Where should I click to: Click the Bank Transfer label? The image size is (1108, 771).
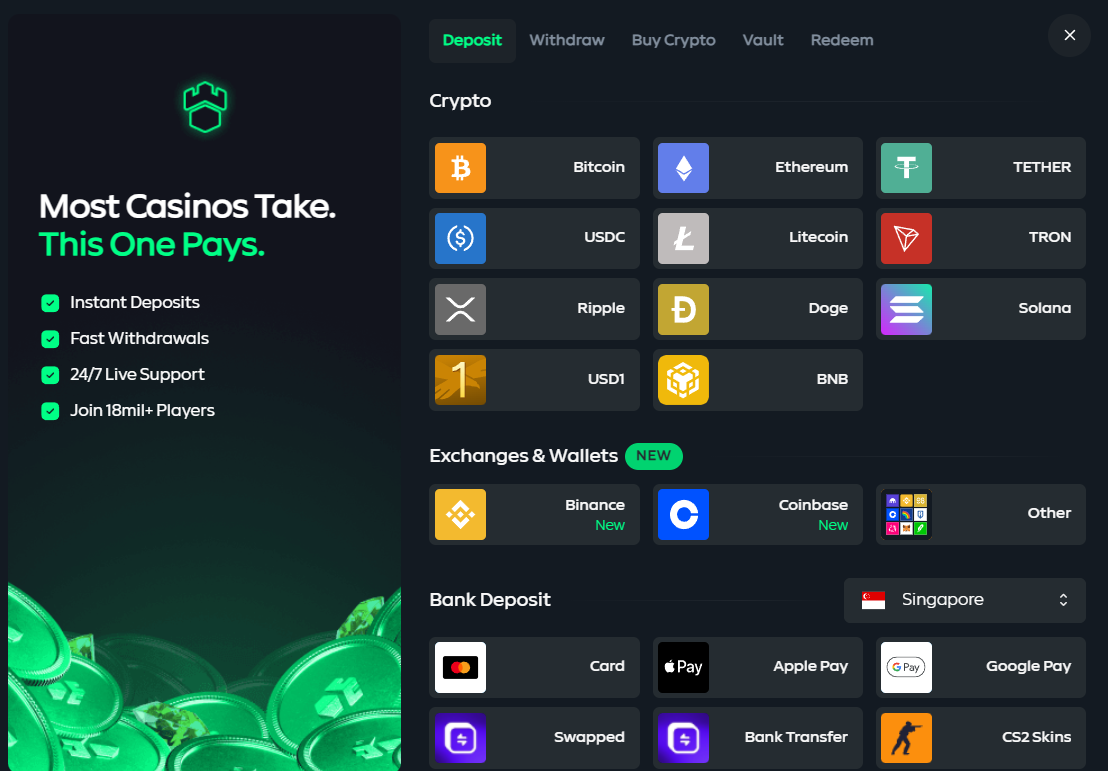coord(796,737)
